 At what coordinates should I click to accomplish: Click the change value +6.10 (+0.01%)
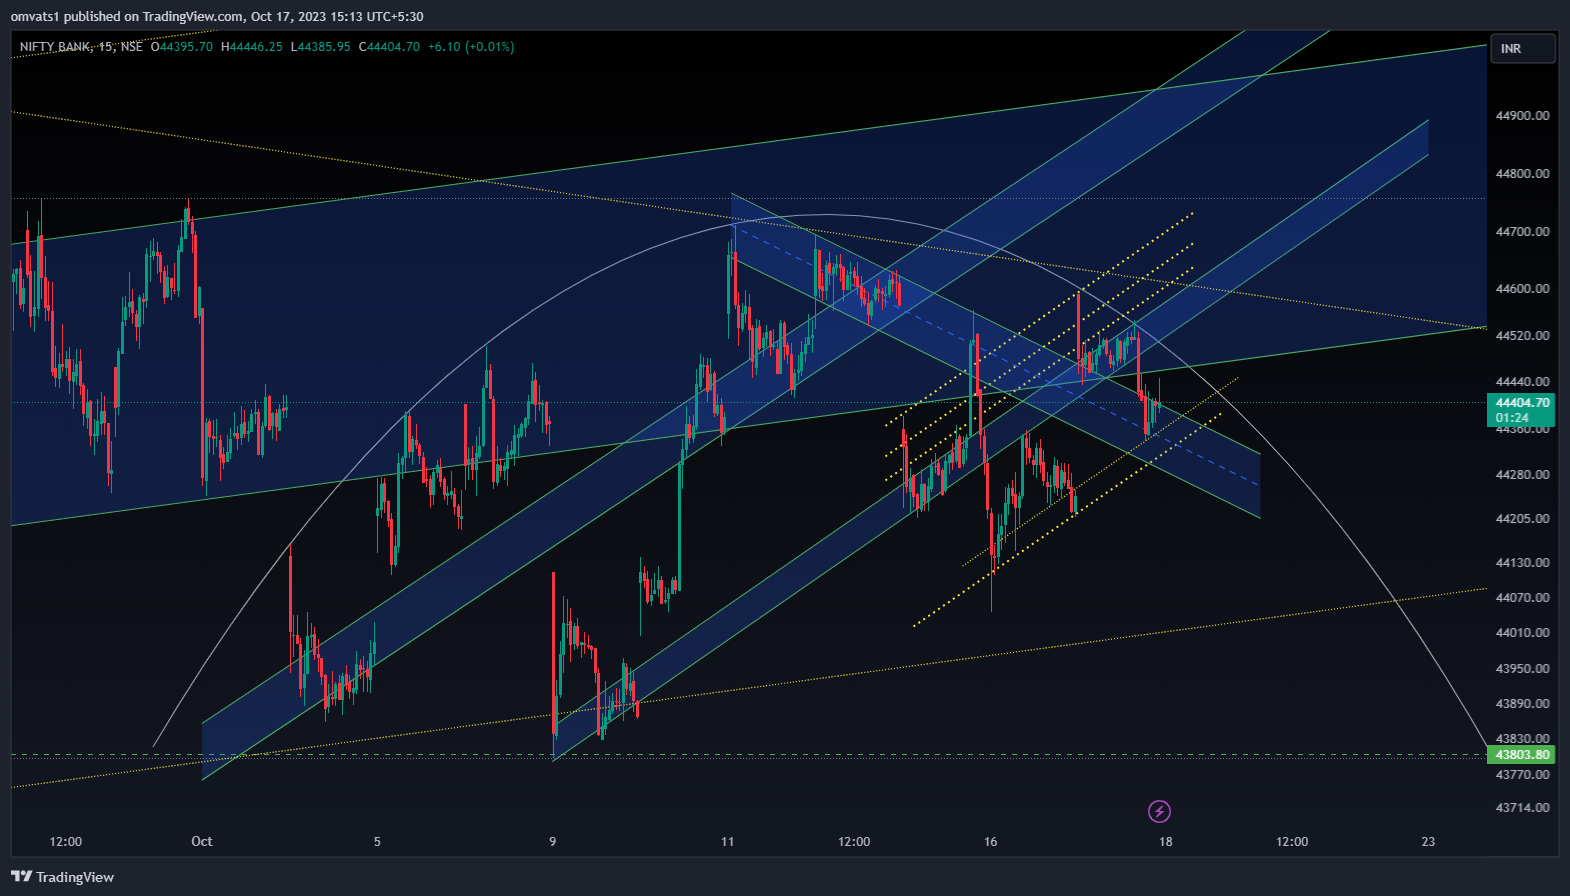[x=470, y=47]
